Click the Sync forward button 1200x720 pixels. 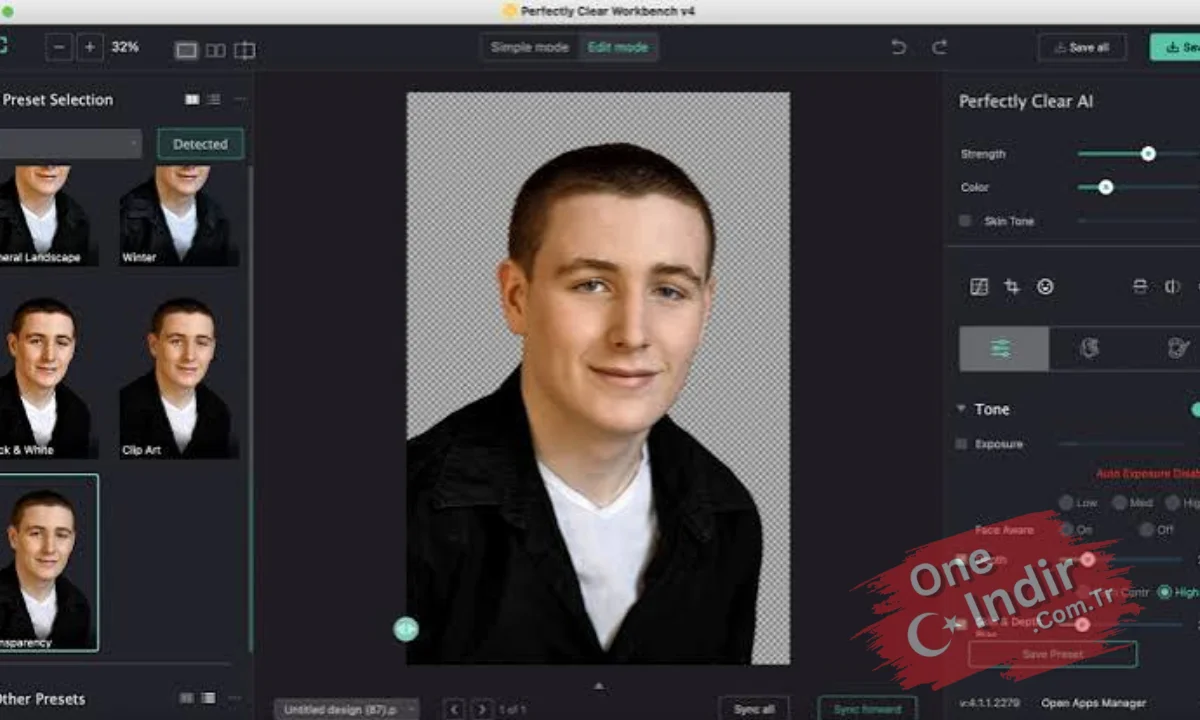(x=867, y=709)
